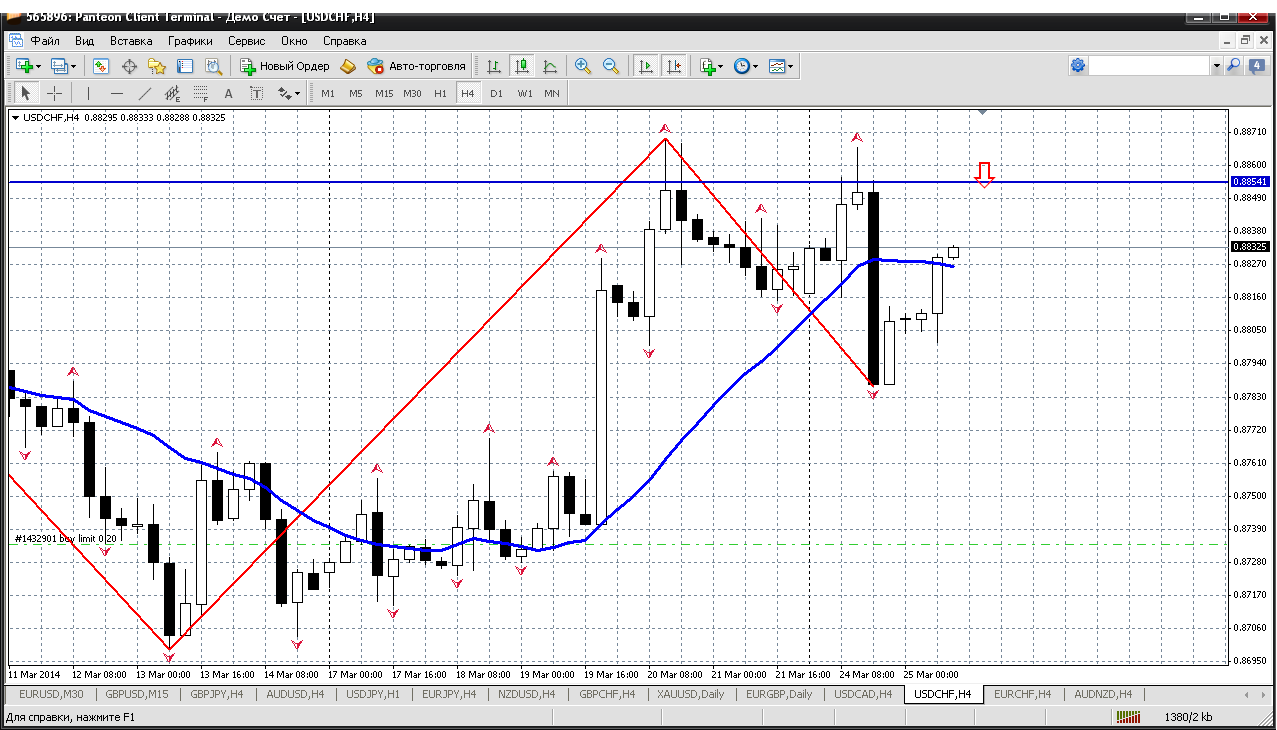
Task: Click the Новый Ордер button
Action: pos(285,66)
